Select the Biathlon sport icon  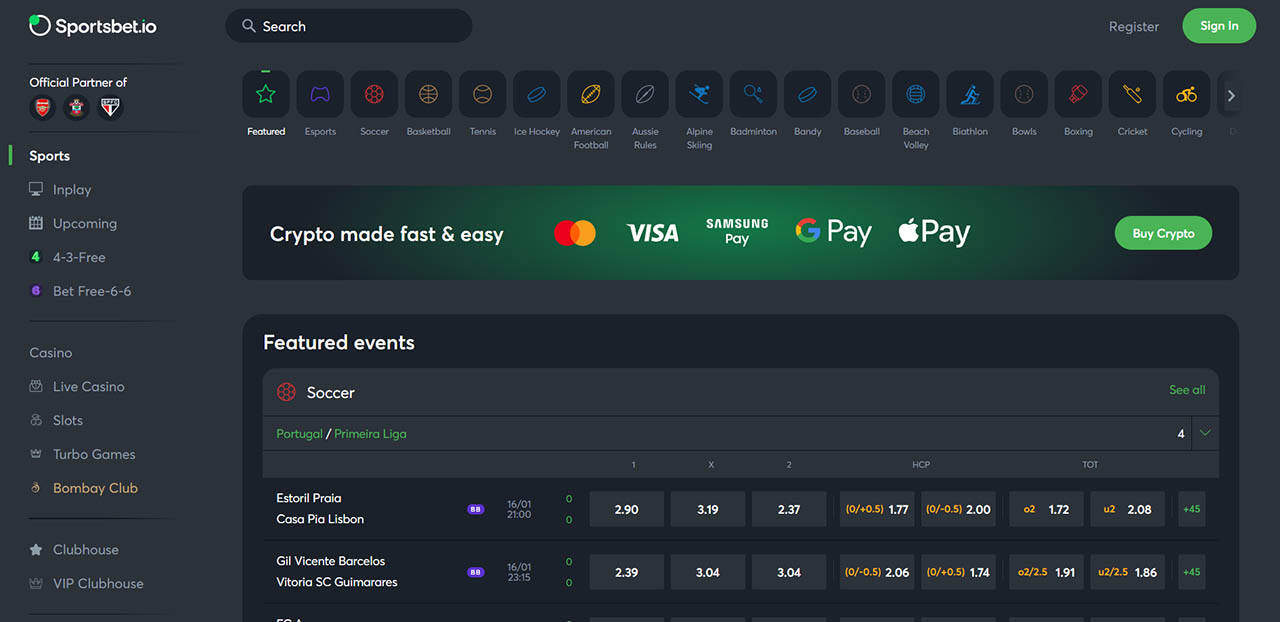pyautogui.click(x=970, y=95)
